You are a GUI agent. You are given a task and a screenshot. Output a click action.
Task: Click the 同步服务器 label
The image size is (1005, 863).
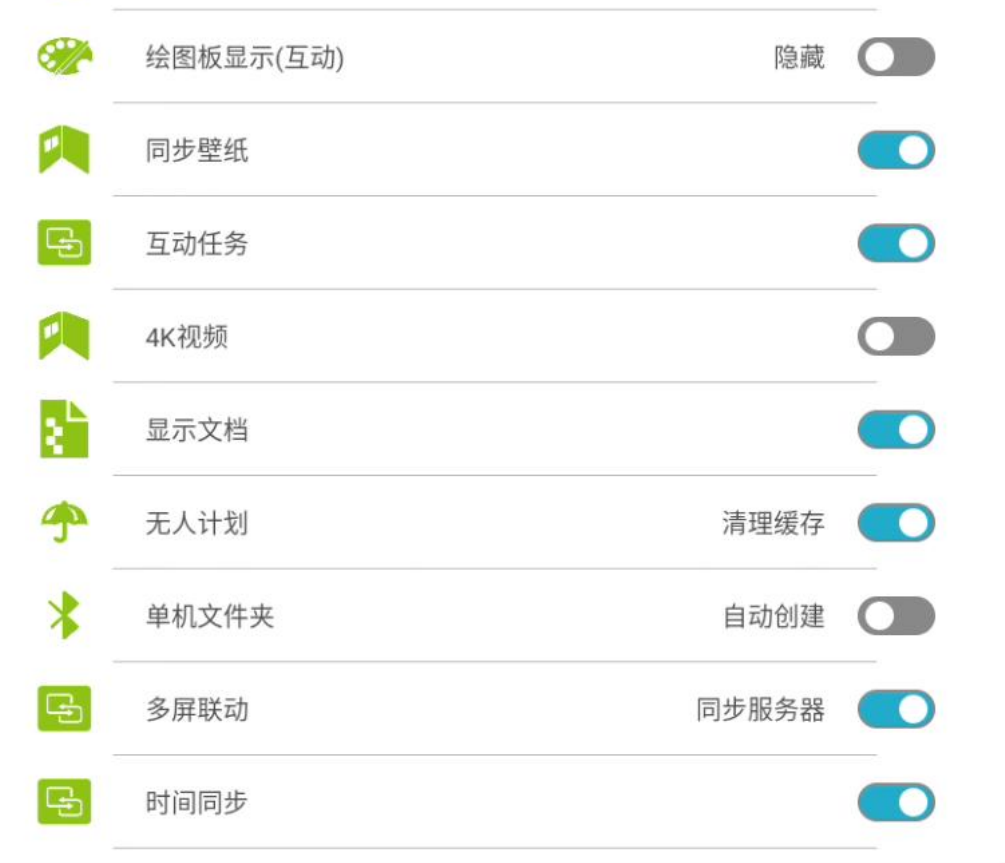[760, 710]
